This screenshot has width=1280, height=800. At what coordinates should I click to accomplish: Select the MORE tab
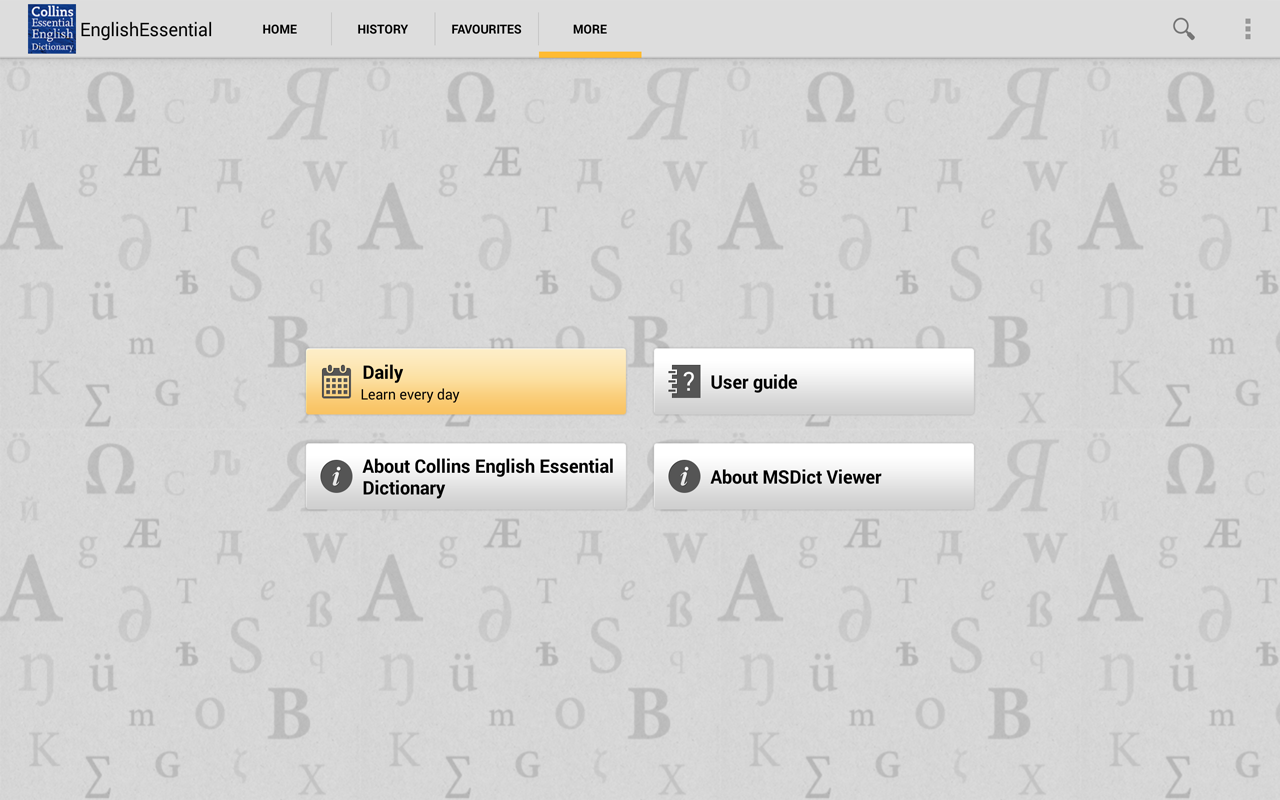tap(590, 29)
